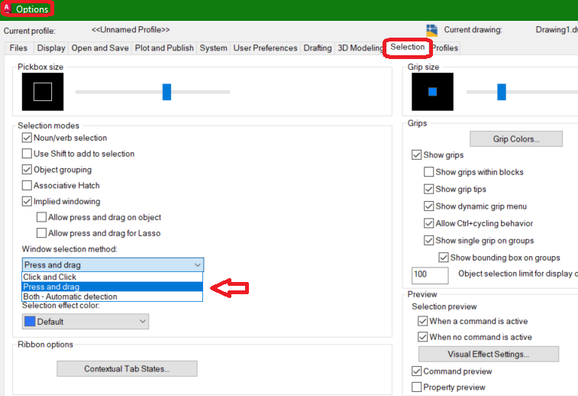Click the grip size preview box
This screenshot has height=396, width=578.
pos(432,91)
